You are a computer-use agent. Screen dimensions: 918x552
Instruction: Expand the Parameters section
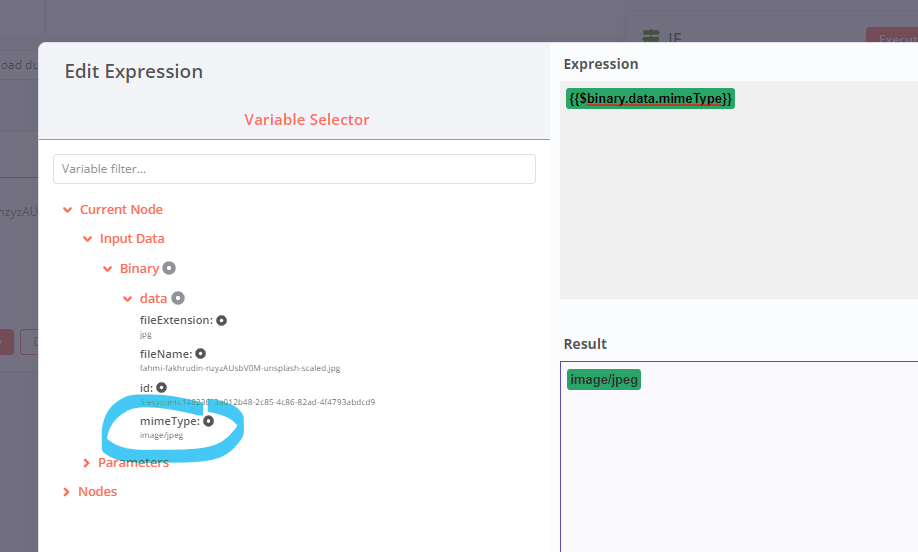(88, 463)
